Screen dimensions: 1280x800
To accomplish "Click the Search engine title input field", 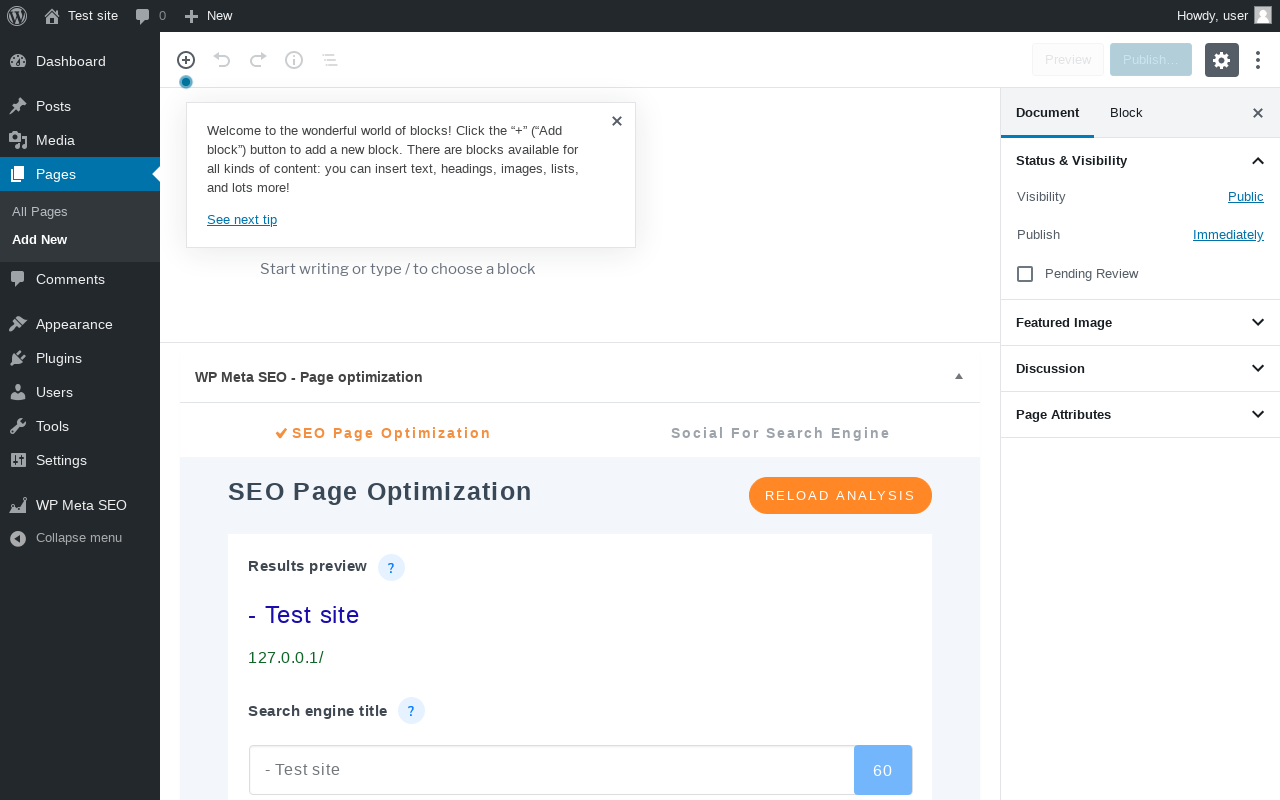I will pos(551,770).
